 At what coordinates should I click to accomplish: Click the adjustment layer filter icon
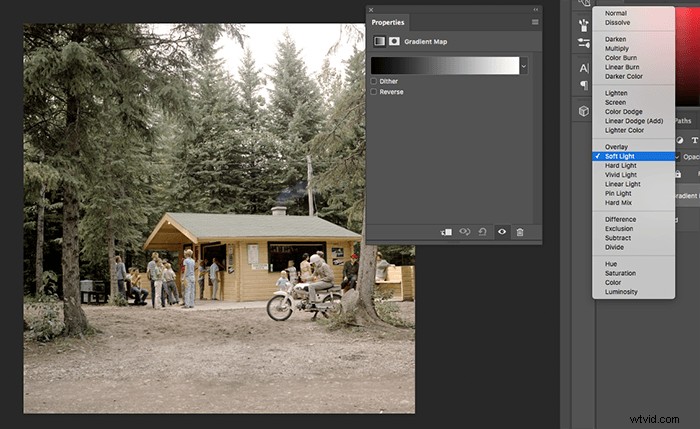(x=679, y=140)
